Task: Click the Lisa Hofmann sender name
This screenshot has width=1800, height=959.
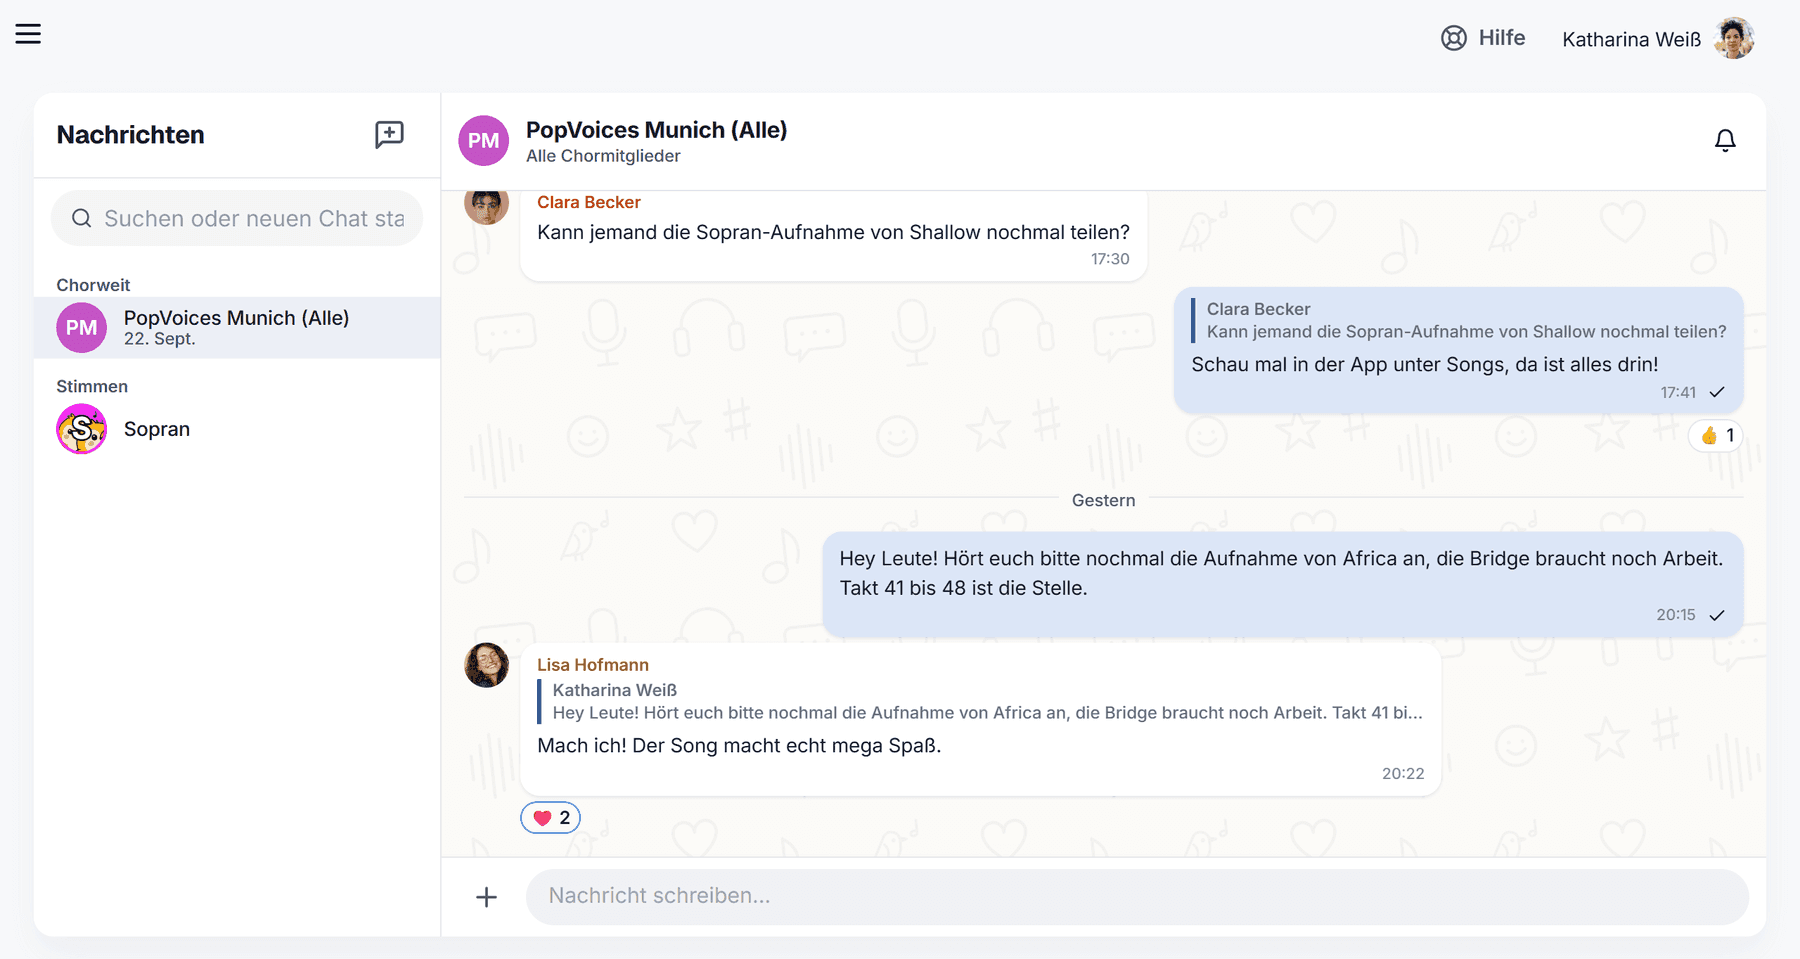Action: pos(593,665)
